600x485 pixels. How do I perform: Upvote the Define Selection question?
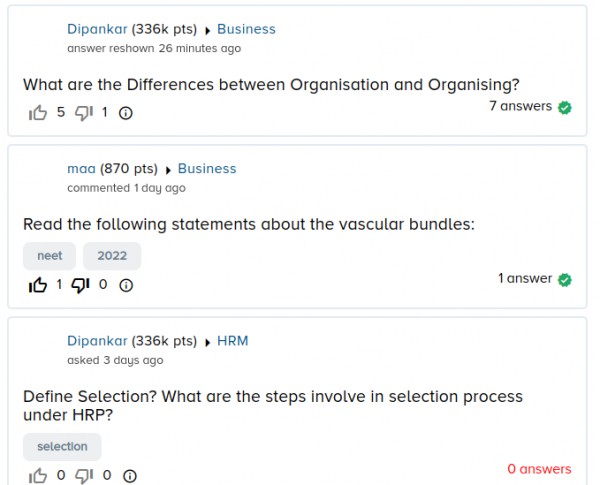(38, 476)
